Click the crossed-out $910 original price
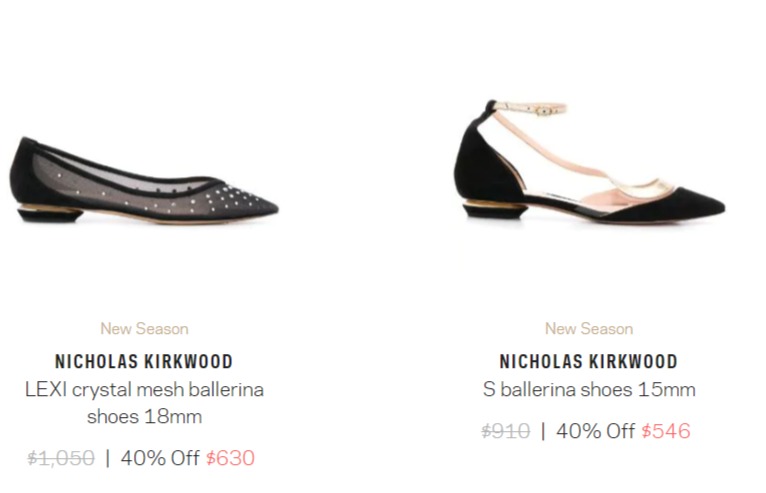The width and height of the screenshot is (766, 493). click(506, 431)
